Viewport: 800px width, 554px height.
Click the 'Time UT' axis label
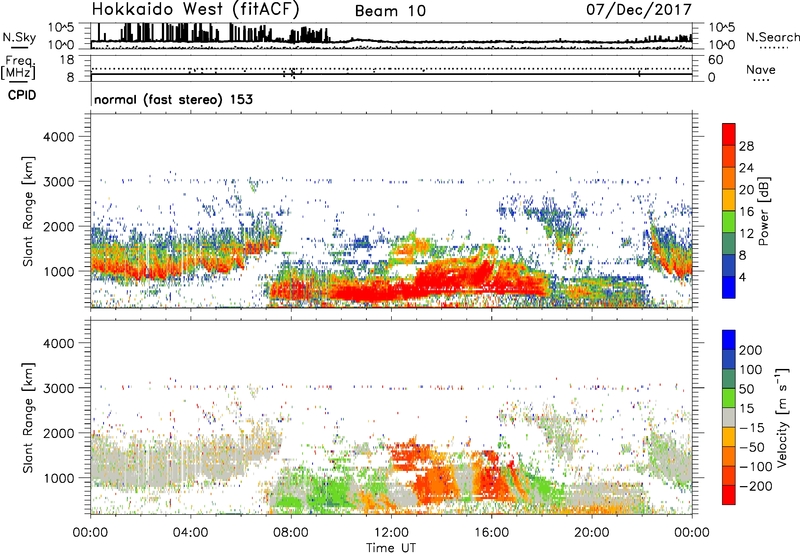click(391, 547)
